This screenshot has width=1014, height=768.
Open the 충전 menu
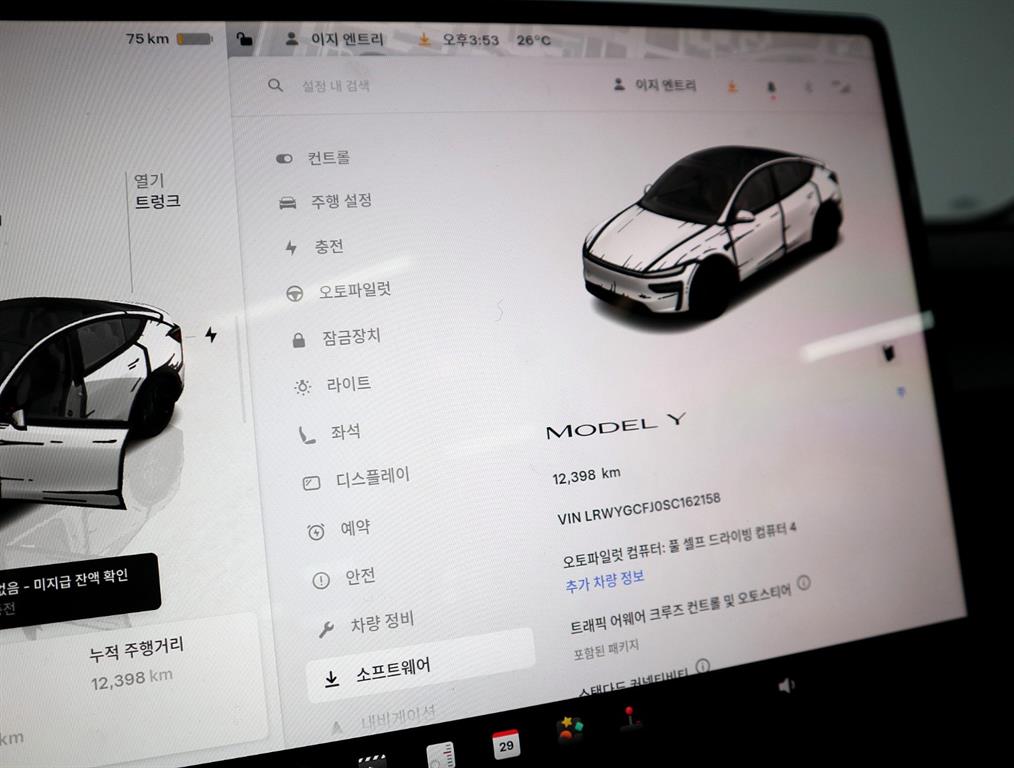click(329, 246)
